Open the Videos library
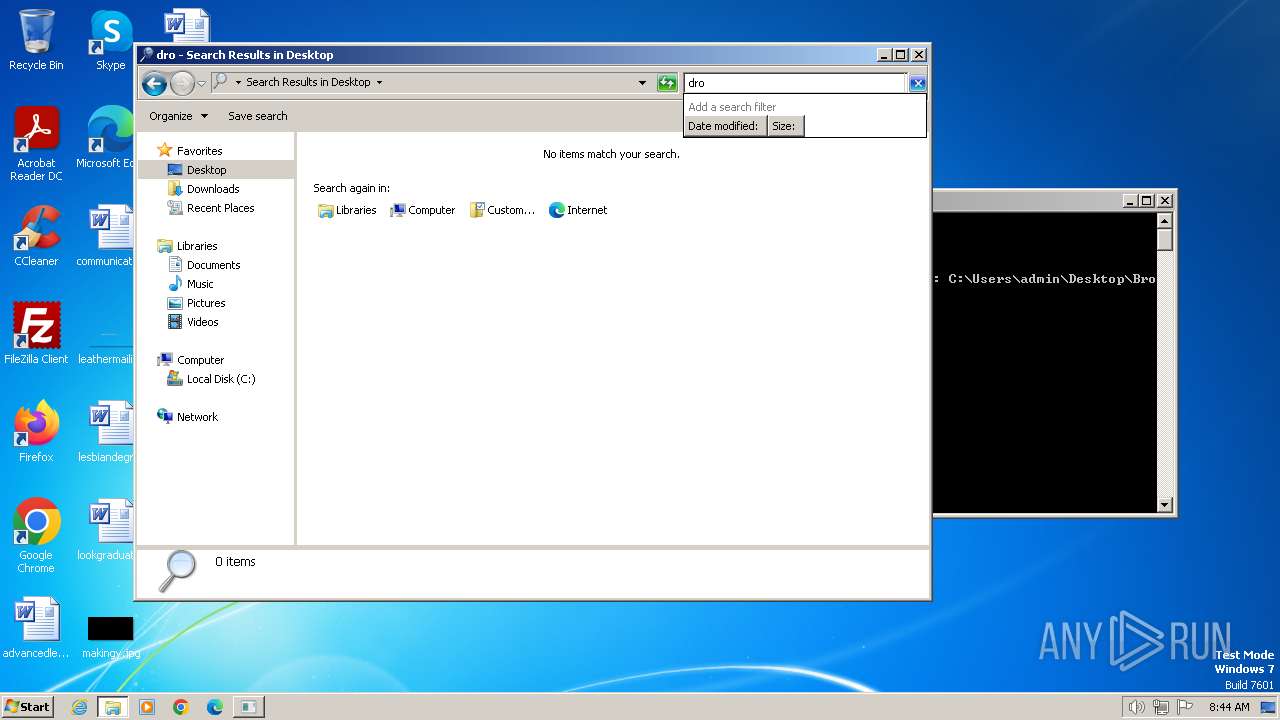 (202, 322)
